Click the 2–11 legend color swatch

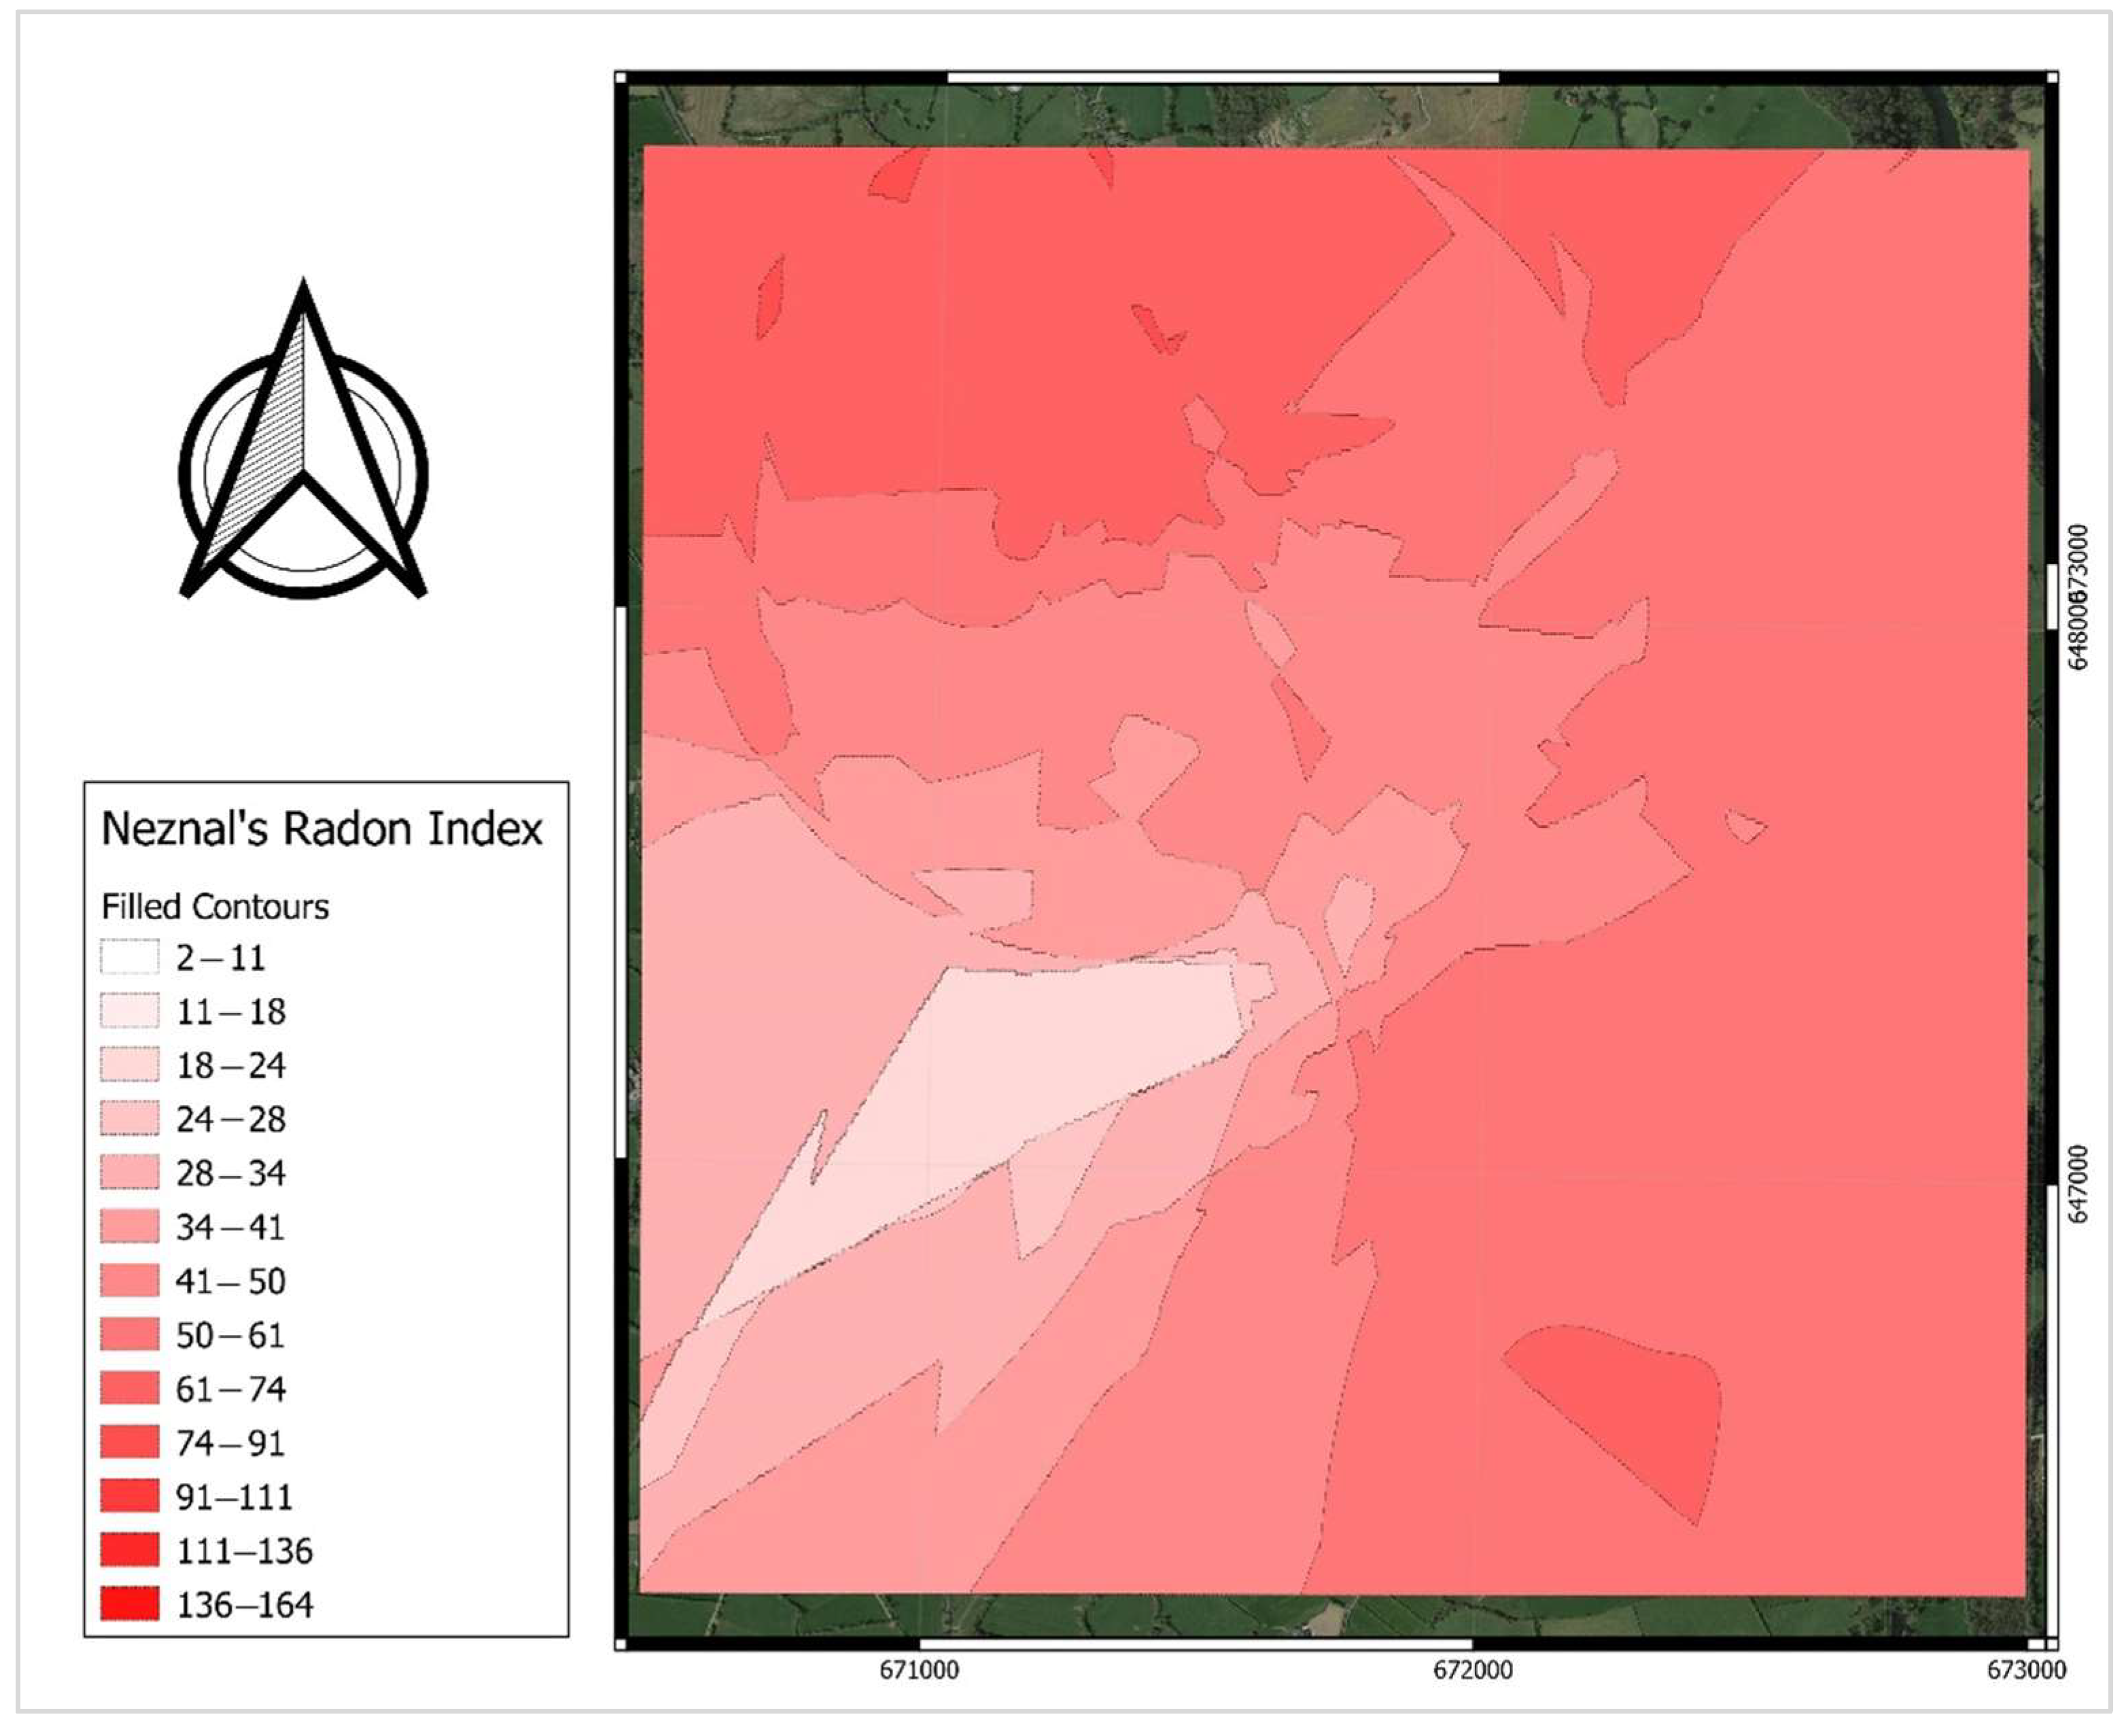coord(129,957)
